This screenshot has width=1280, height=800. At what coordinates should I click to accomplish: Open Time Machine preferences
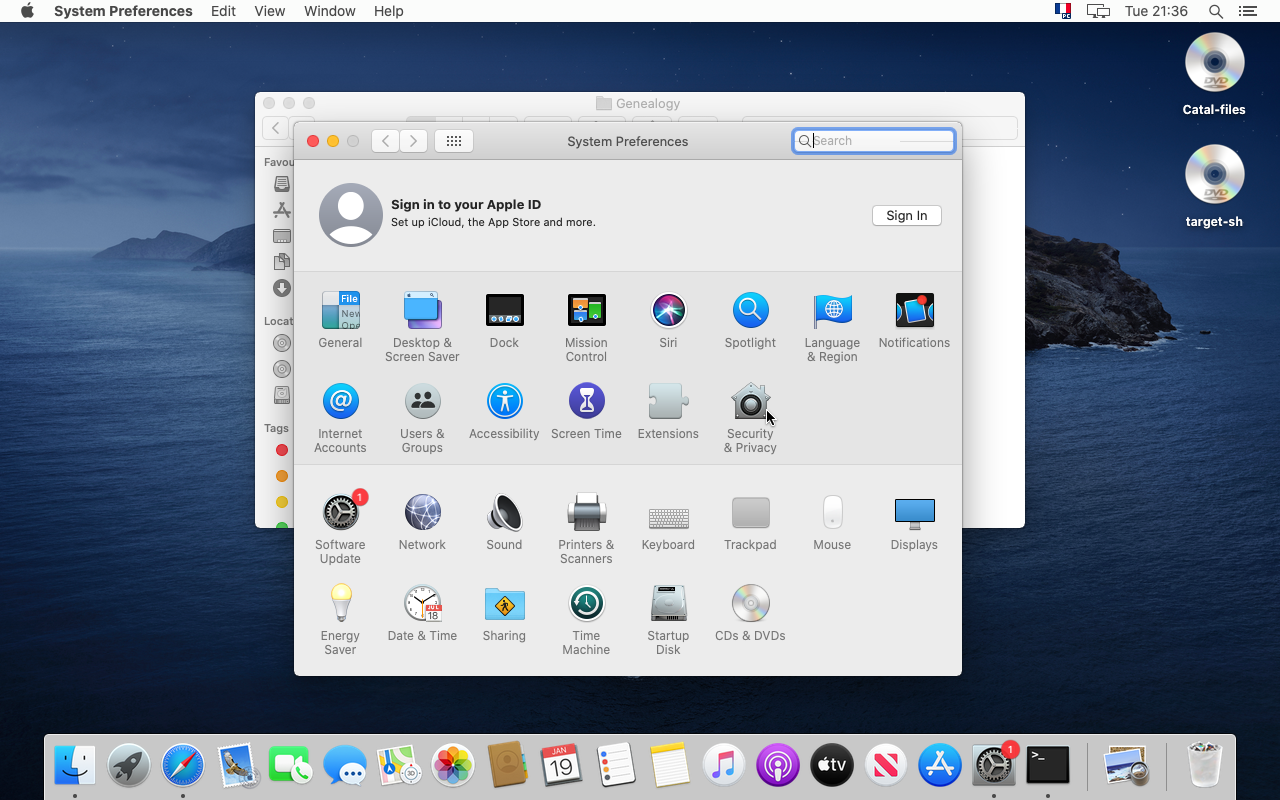pyautogui.click(x=586, y=620)
